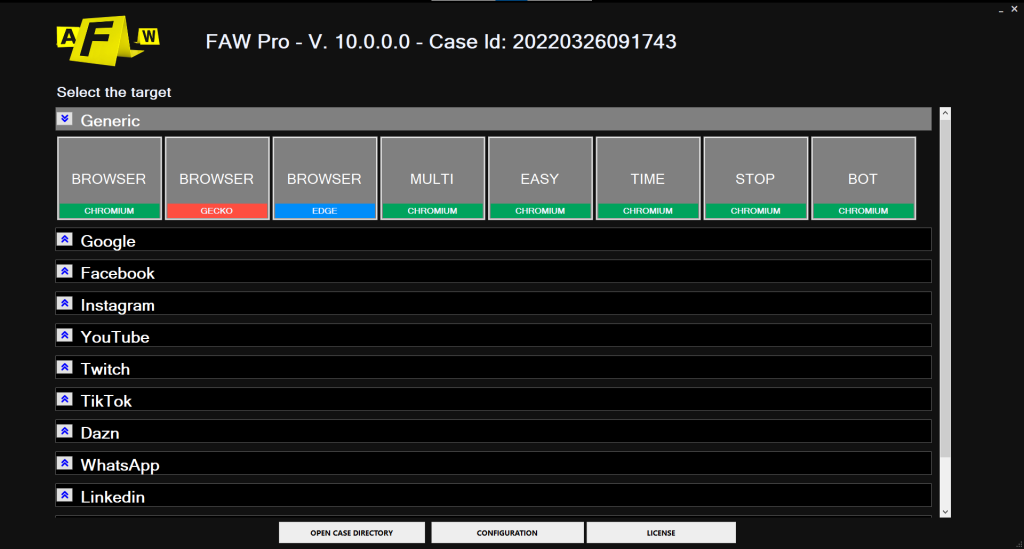The image size is (1024, 549).
Task: Close the FAW Pro window
Action: (x=1014, y=9)
